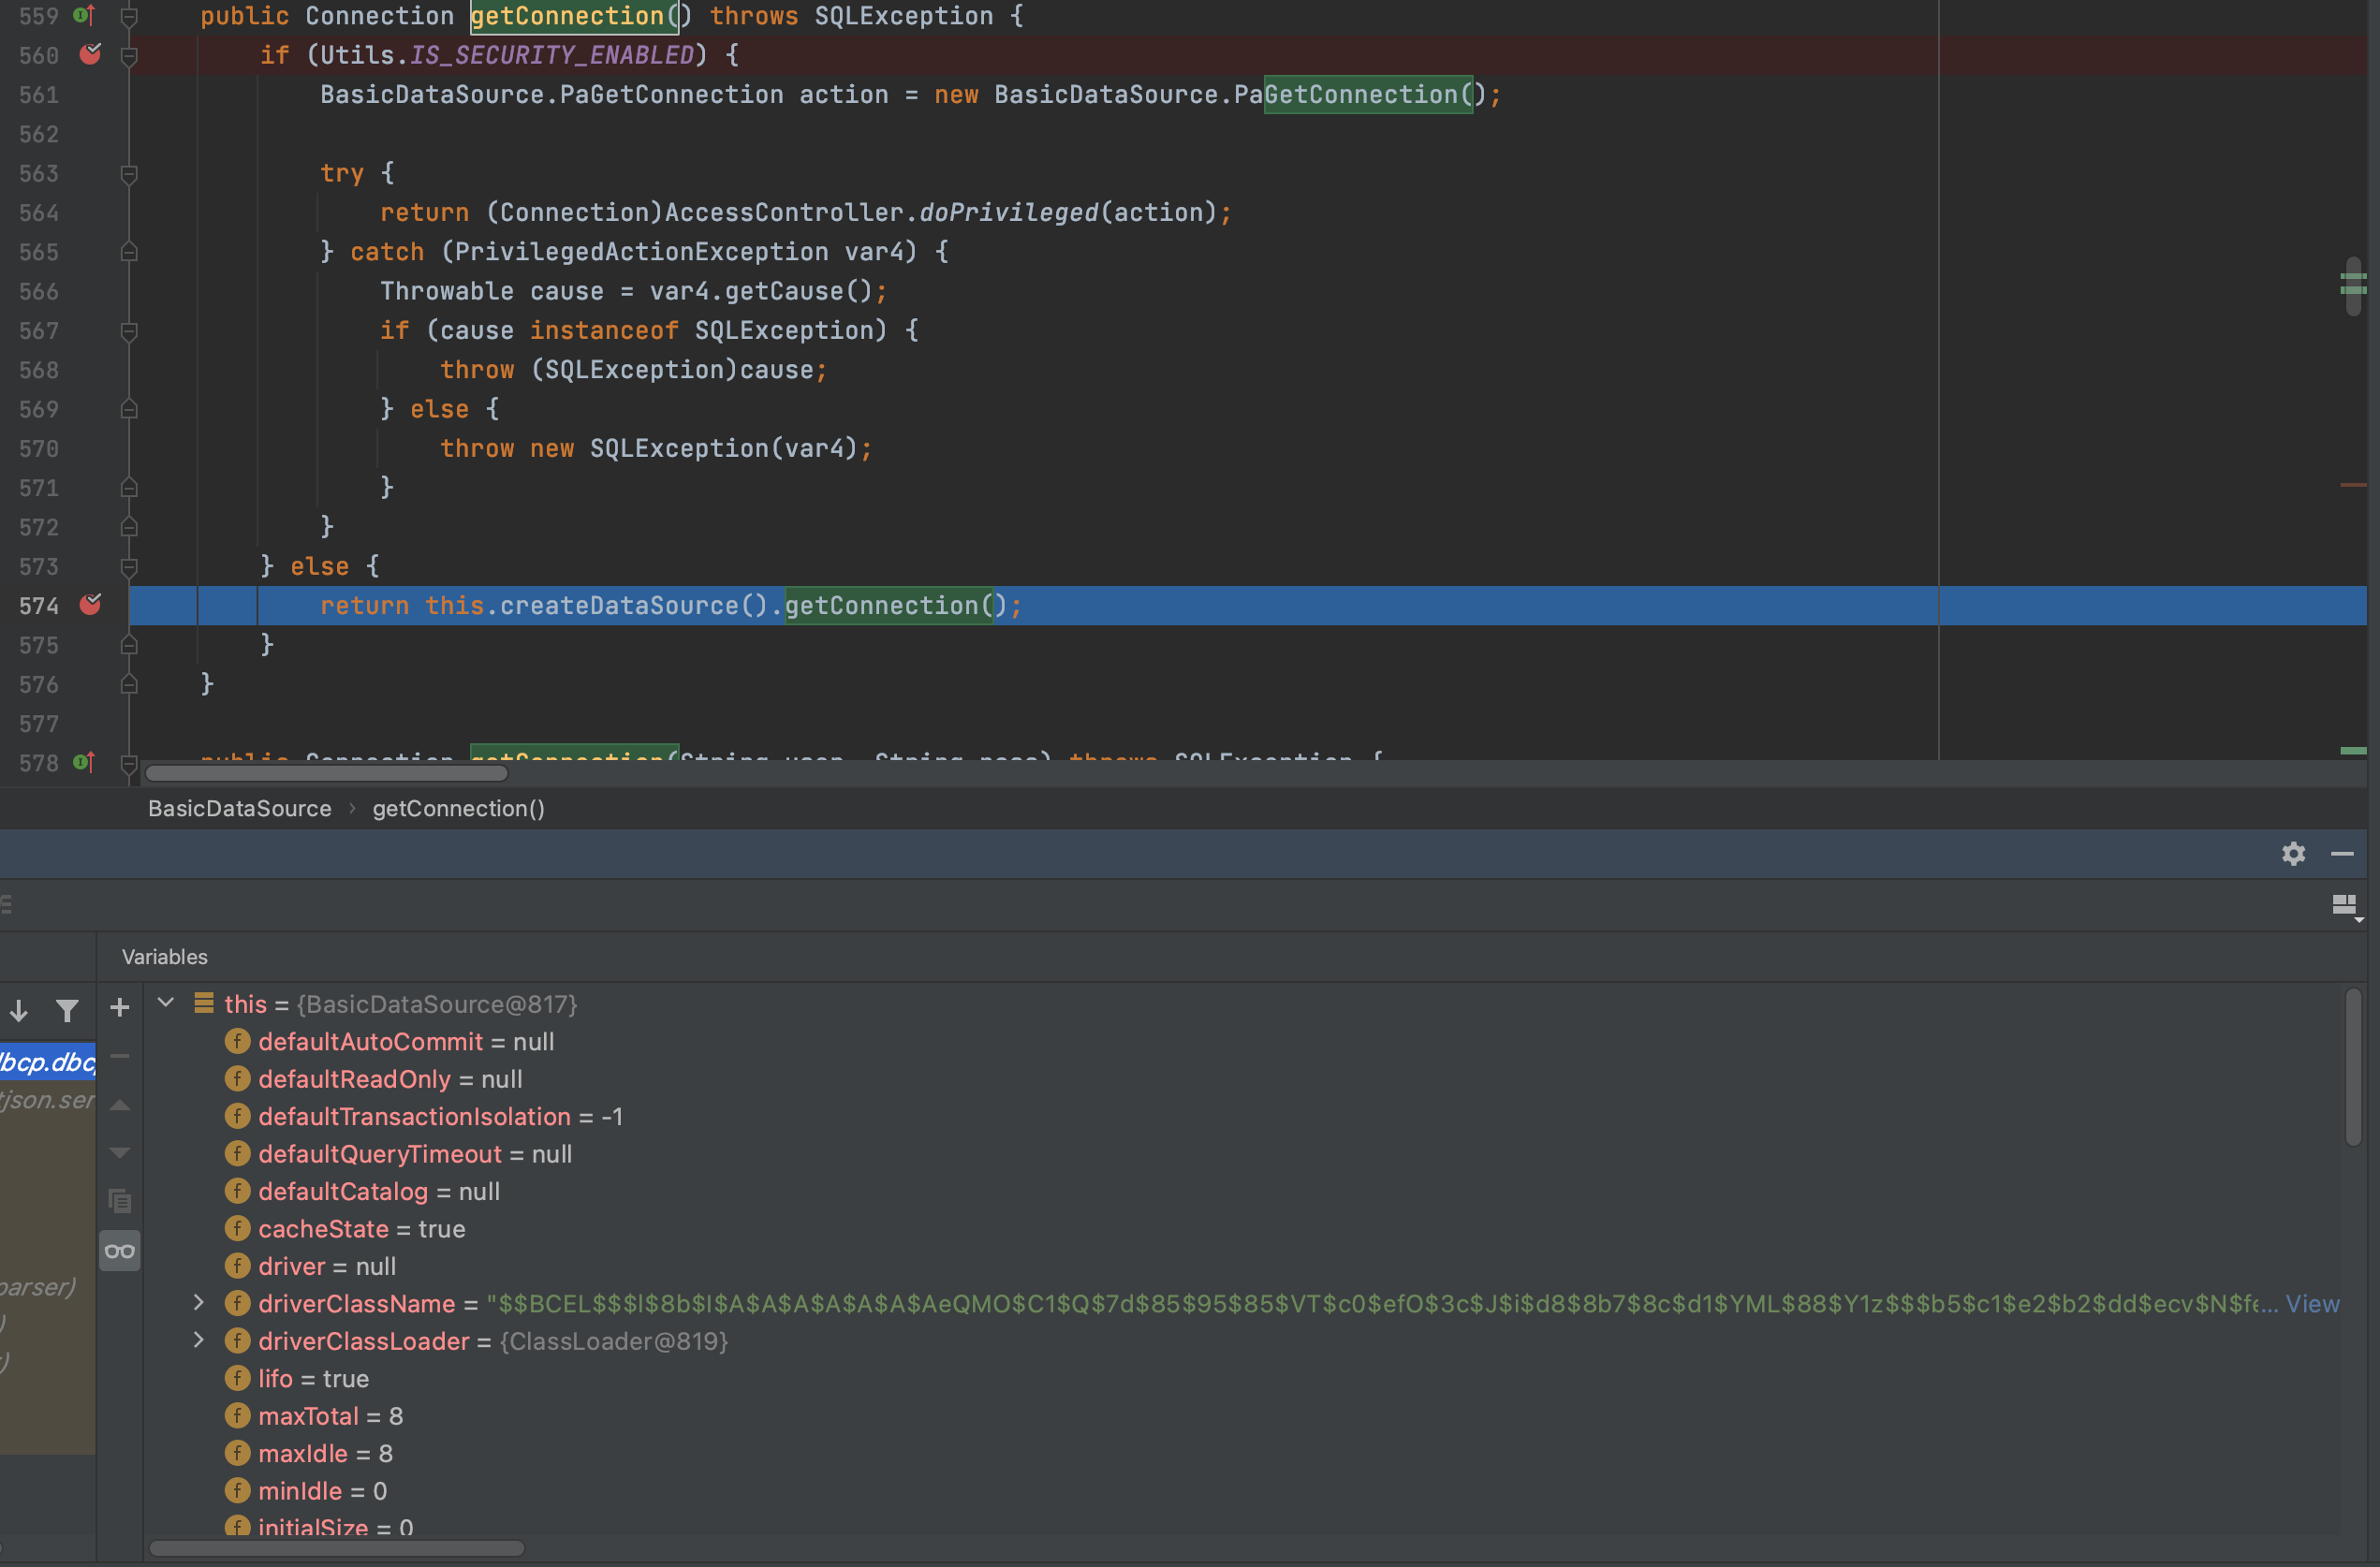Collapse the 'this' variable tree node
Viewport: 2380px width, 1567px height.
pos(166,1002)
